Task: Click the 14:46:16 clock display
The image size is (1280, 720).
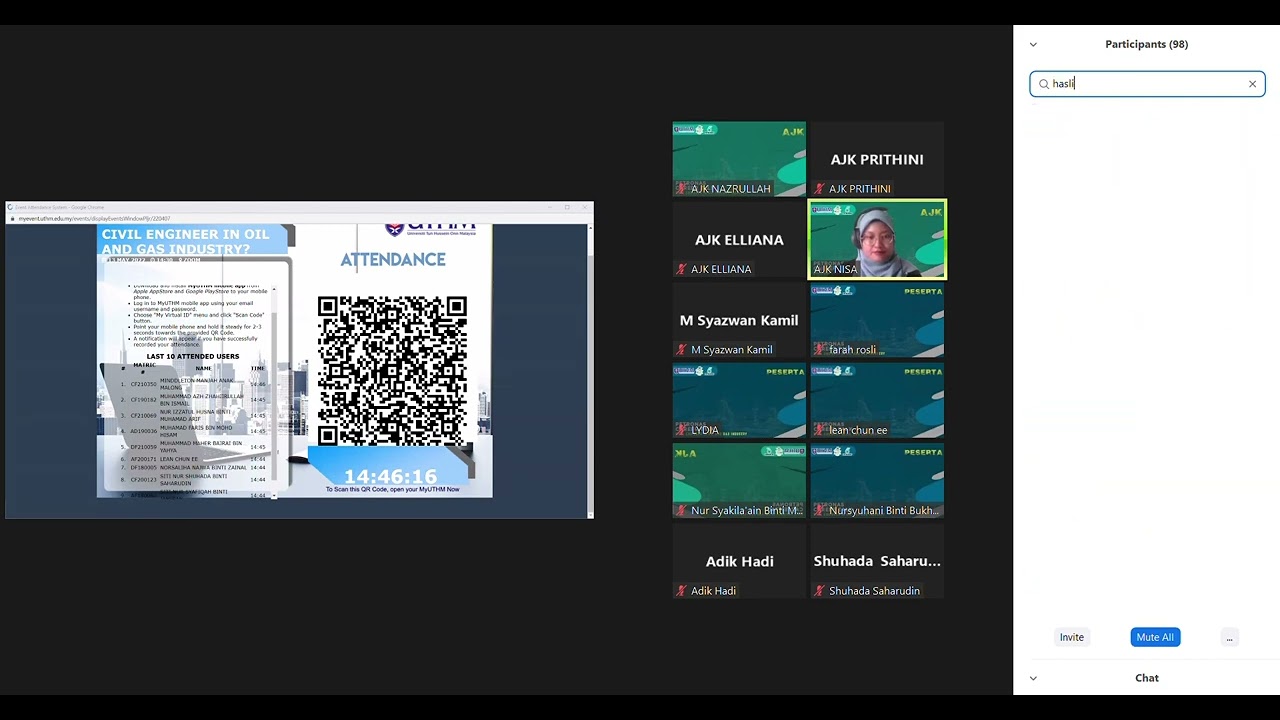Action: [391, 477]
